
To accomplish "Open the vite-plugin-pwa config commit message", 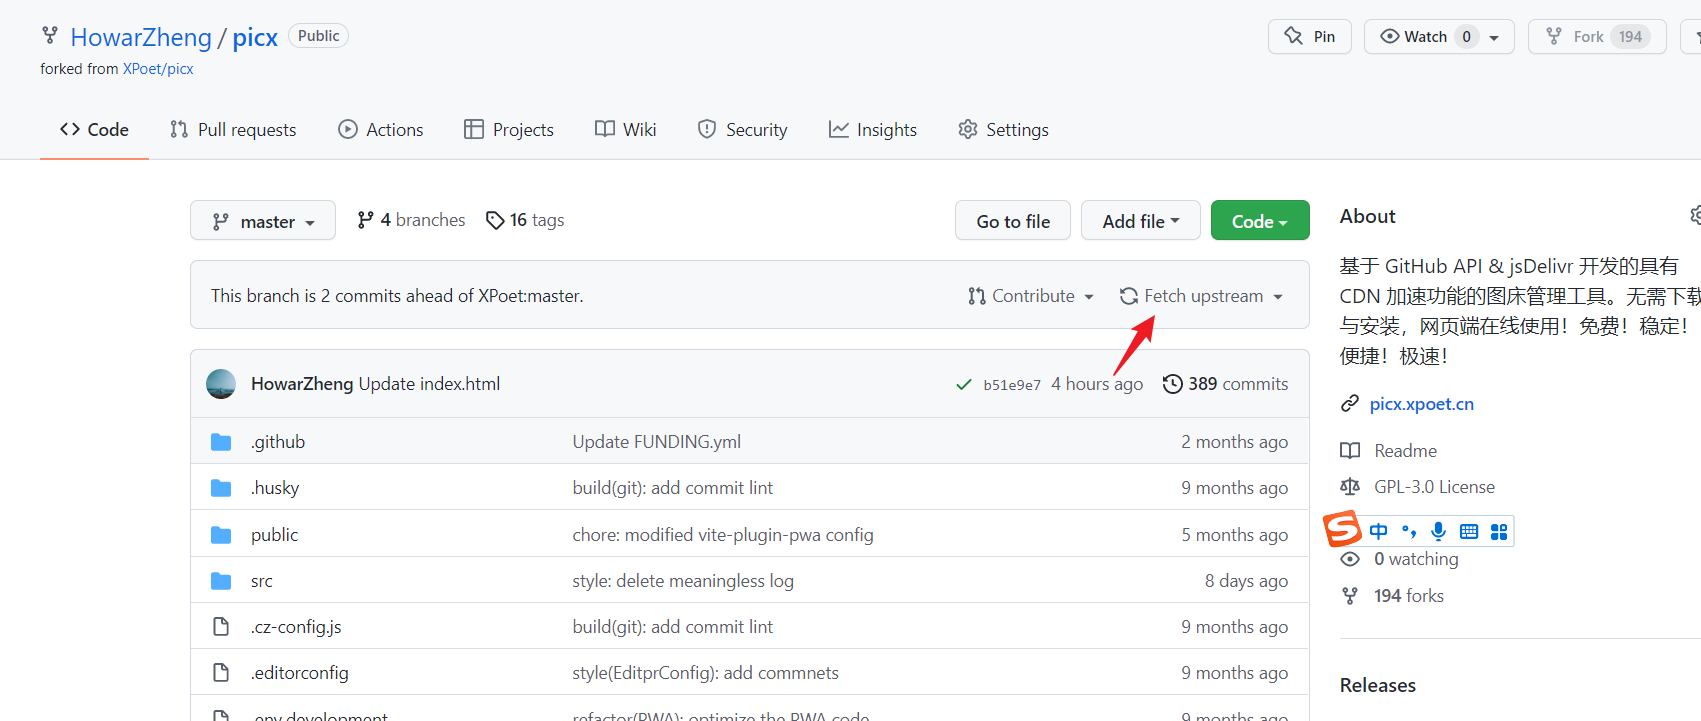I will [x=723, y=535].
